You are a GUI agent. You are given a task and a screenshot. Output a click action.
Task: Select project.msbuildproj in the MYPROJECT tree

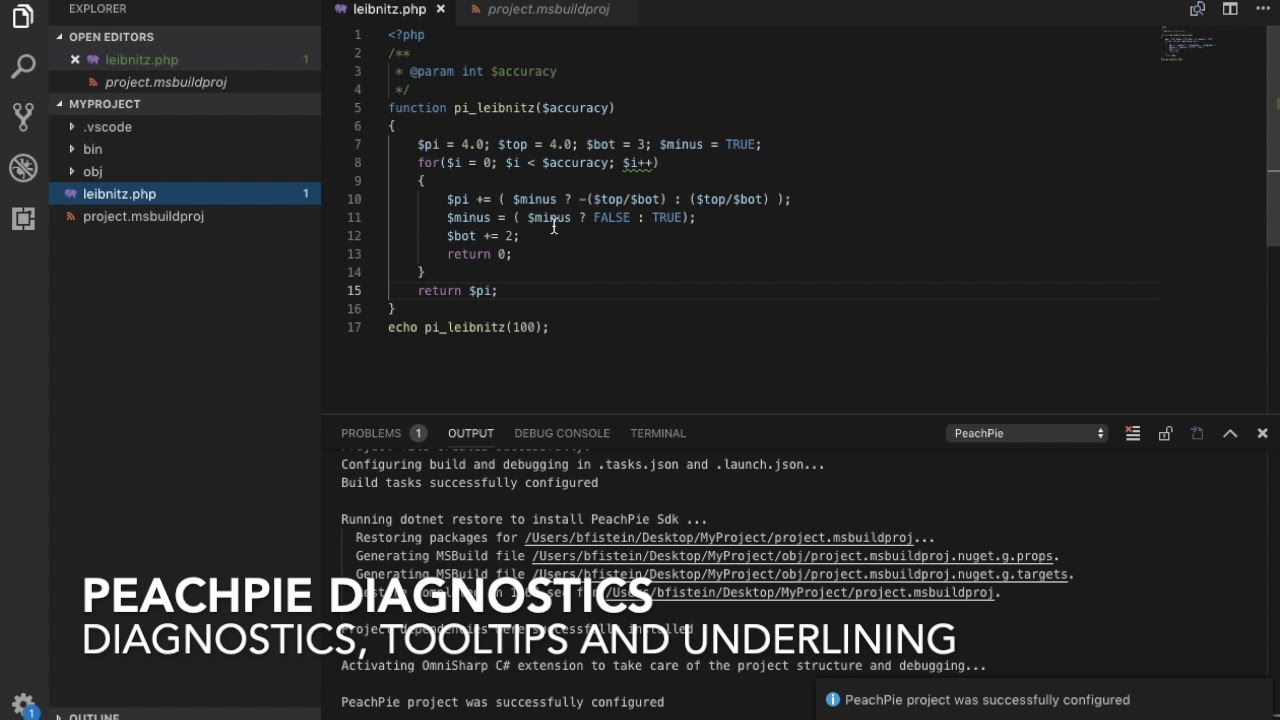click(x=185, y=216)
